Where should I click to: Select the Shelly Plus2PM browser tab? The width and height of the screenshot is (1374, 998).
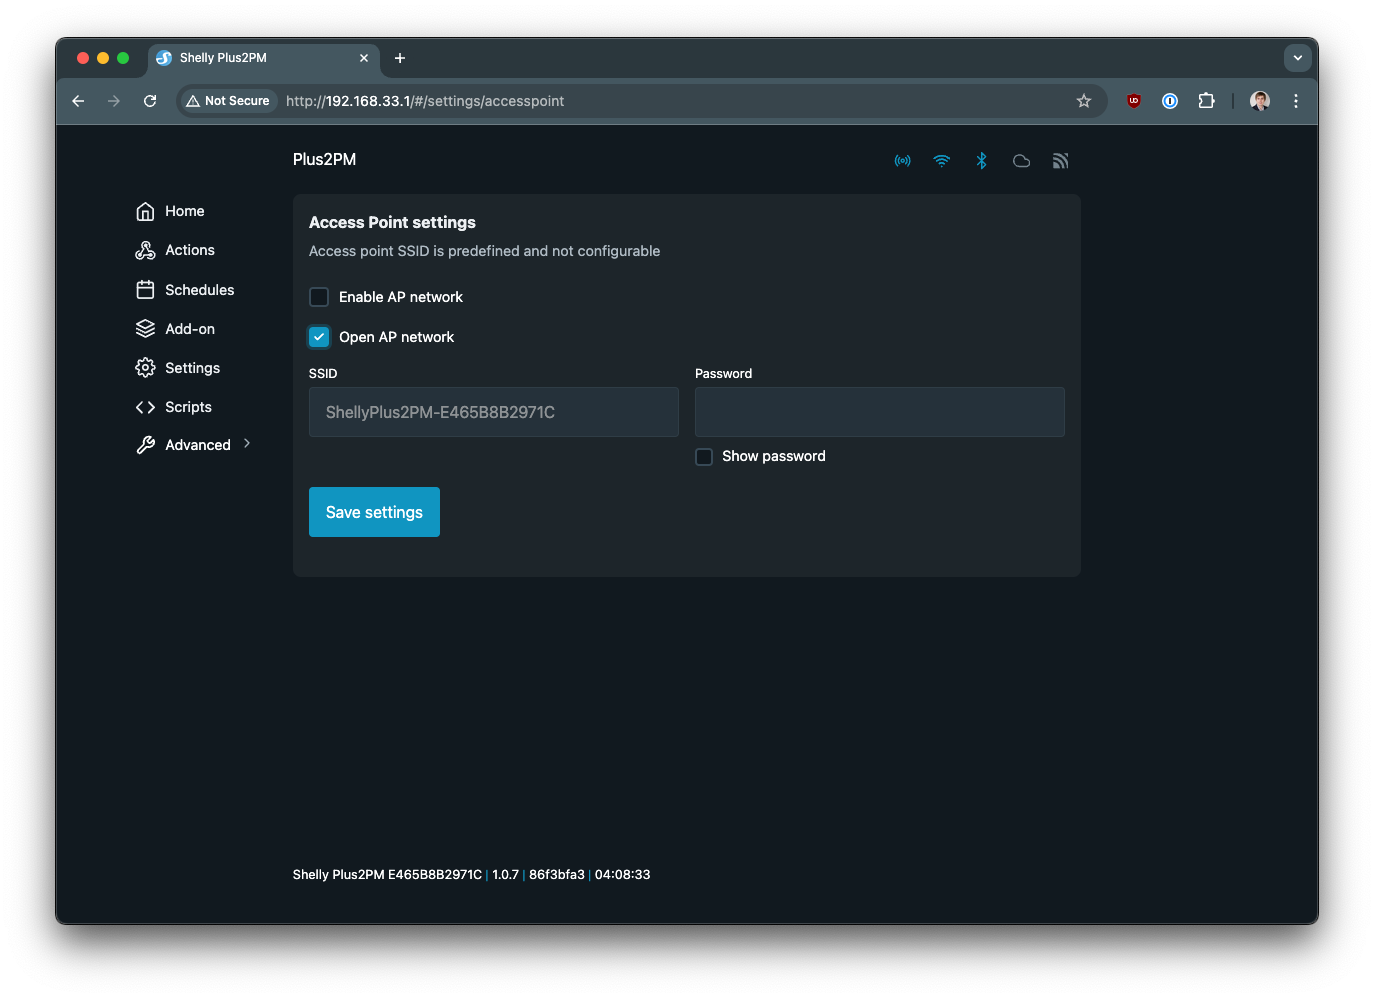tap(264, 58)
